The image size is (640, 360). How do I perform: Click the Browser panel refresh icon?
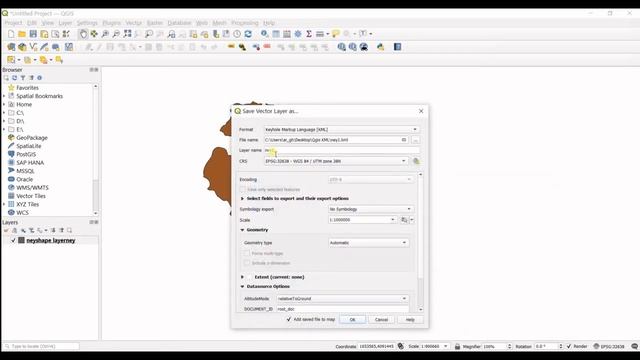14,78
